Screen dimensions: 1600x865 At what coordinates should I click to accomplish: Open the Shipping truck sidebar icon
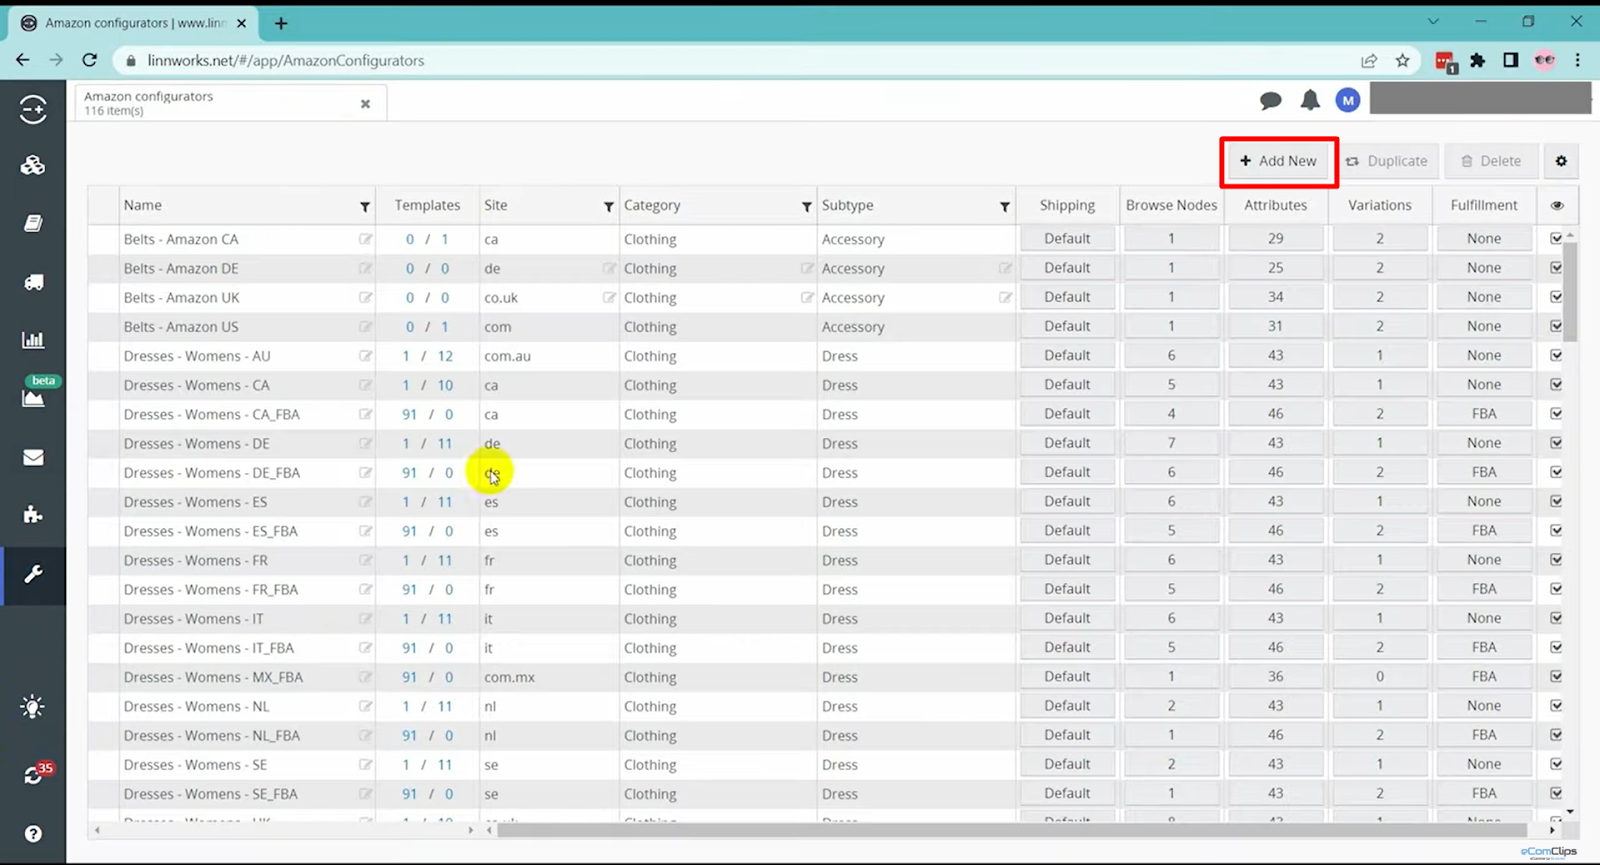click(x=33, y=282)
